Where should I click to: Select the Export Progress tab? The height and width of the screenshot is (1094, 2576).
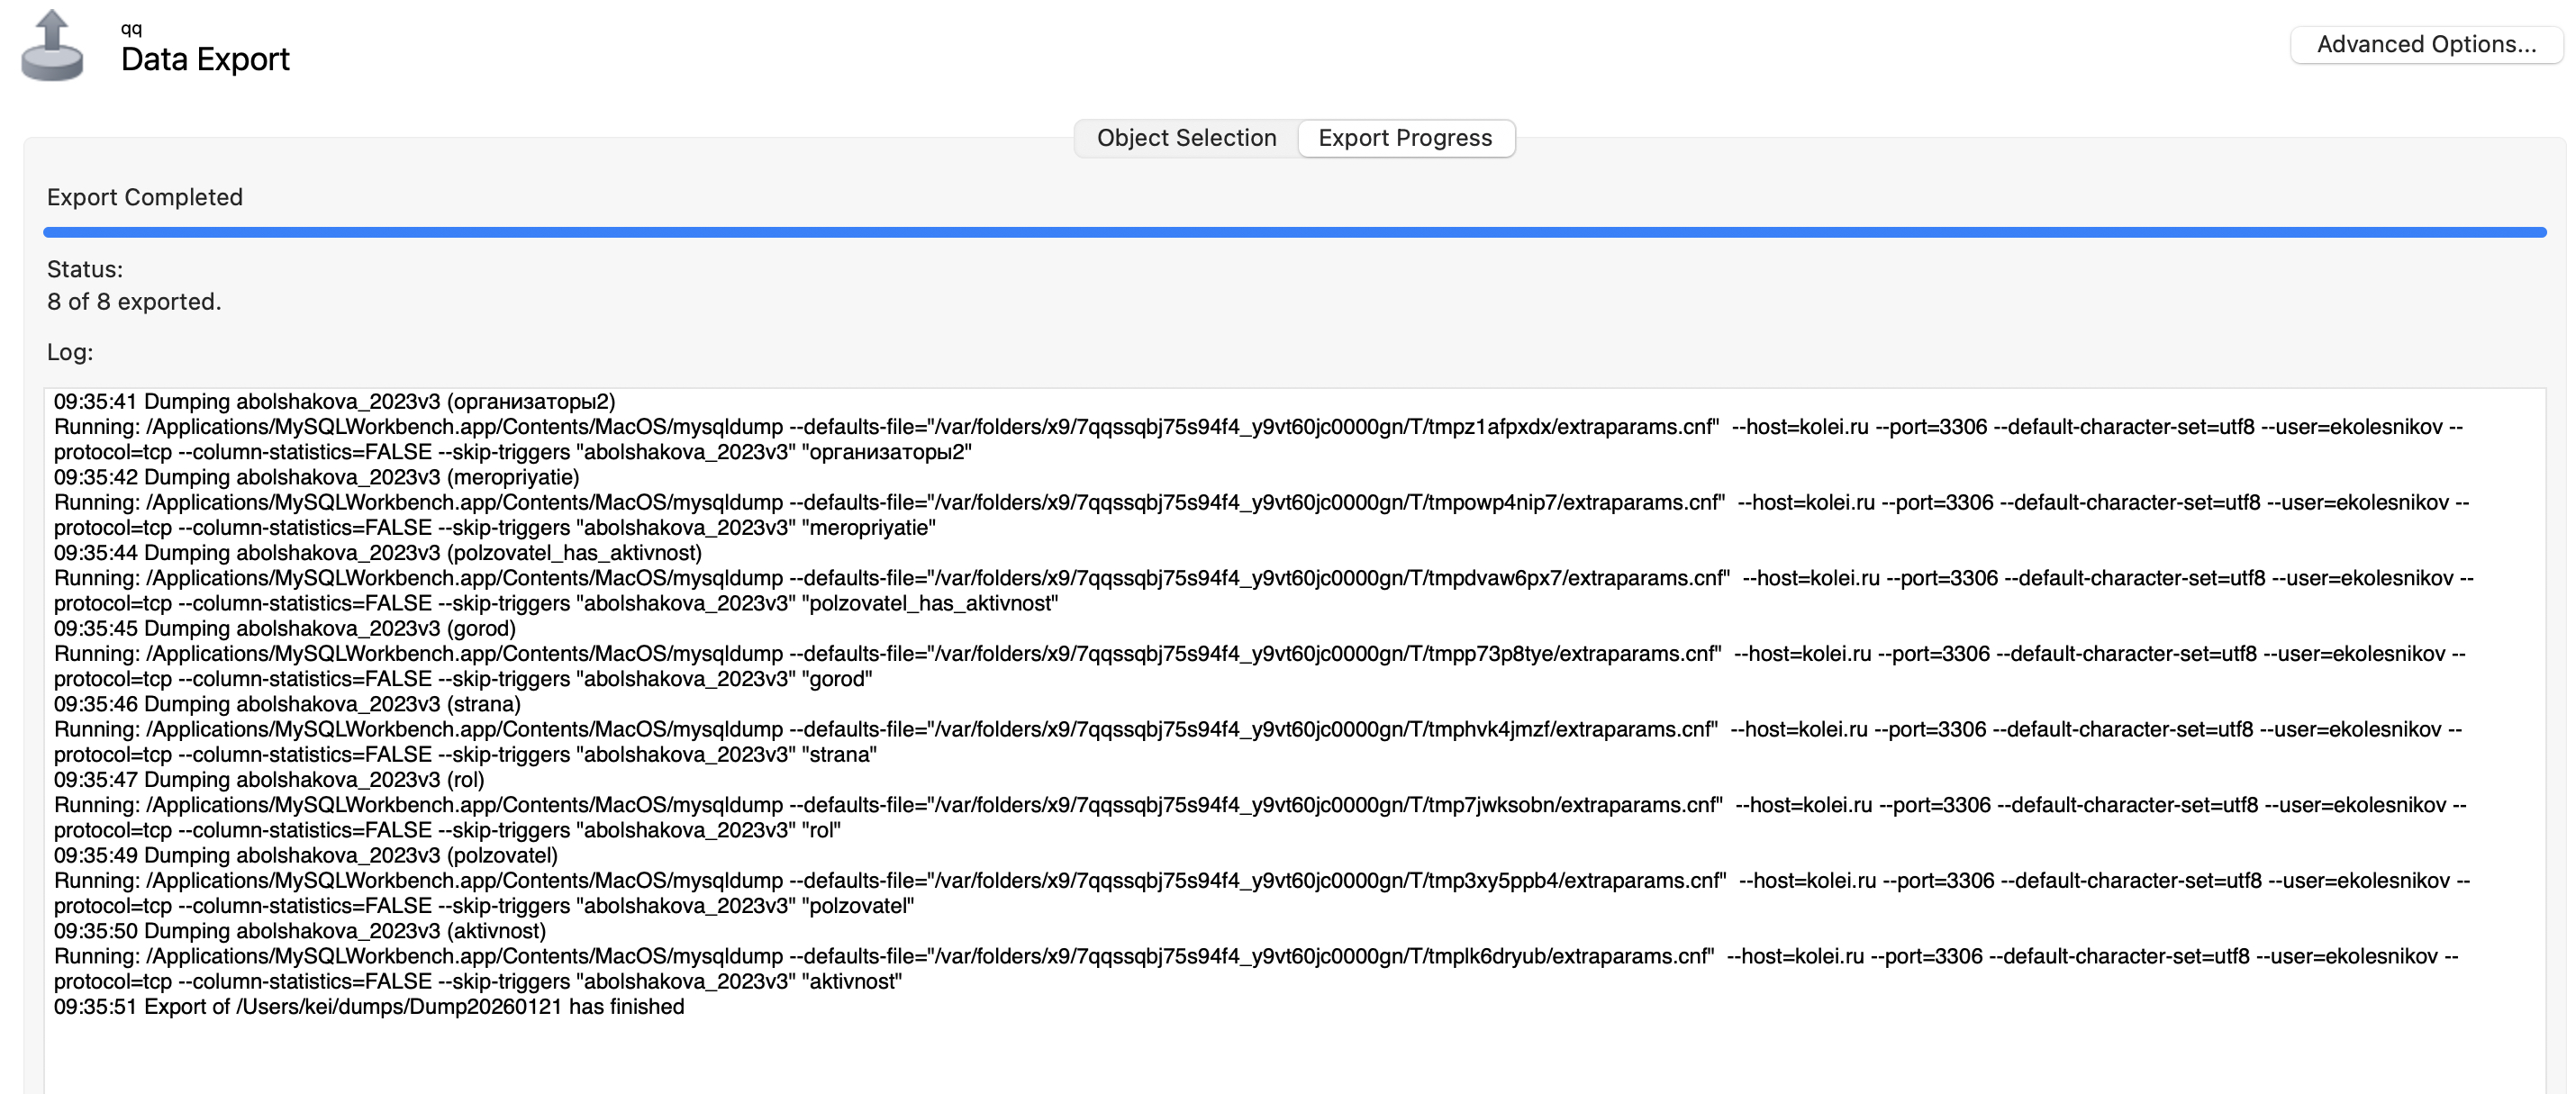(x=1404, y=138)
